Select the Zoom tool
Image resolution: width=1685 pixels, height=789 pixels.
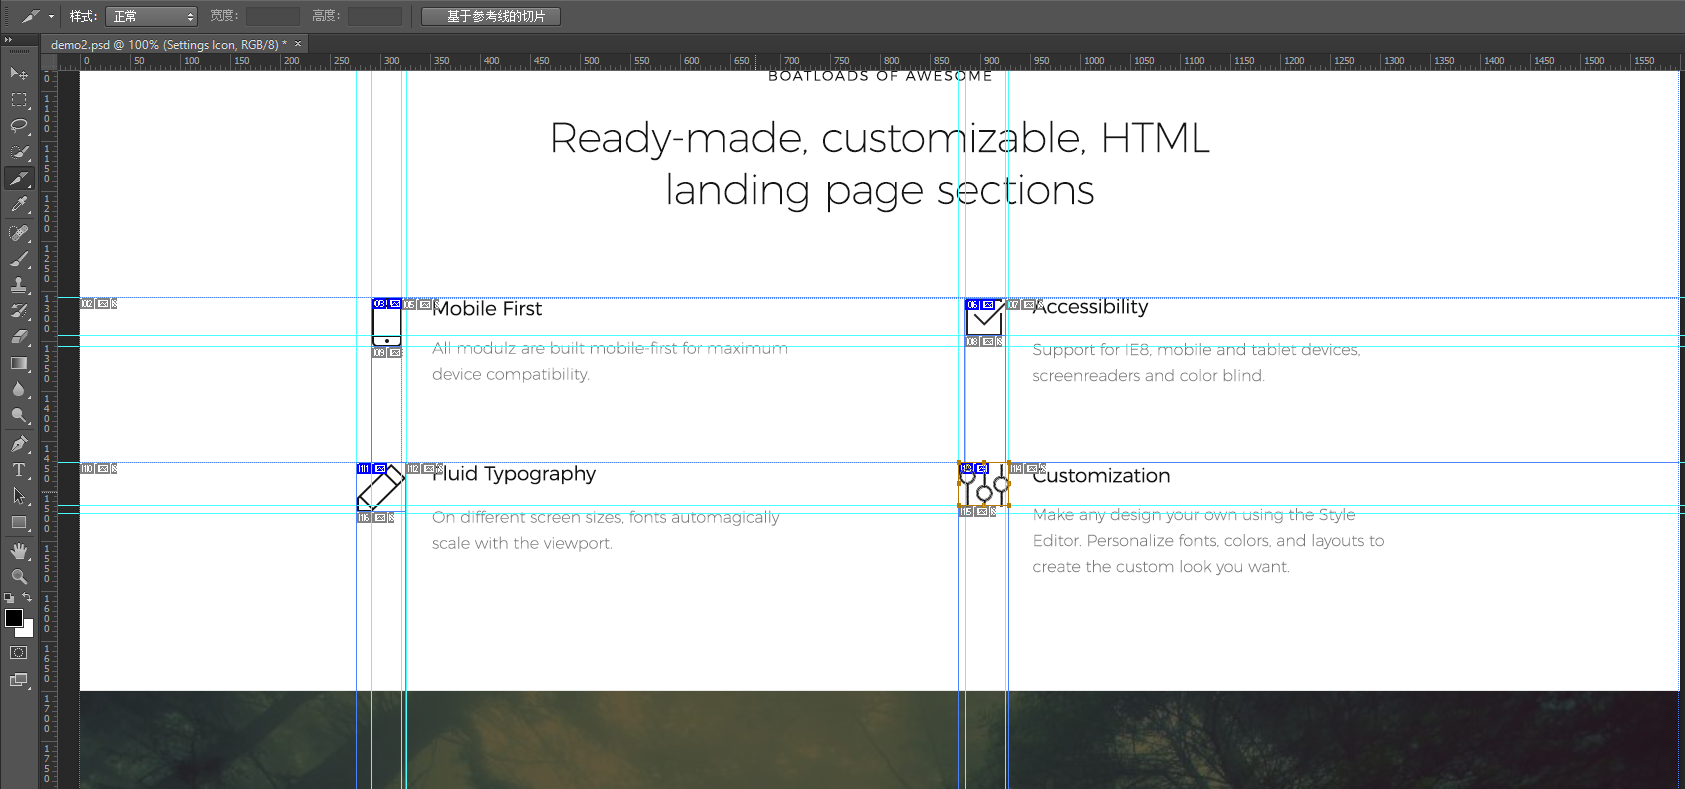pyautogui.click(x=19, y=577)
